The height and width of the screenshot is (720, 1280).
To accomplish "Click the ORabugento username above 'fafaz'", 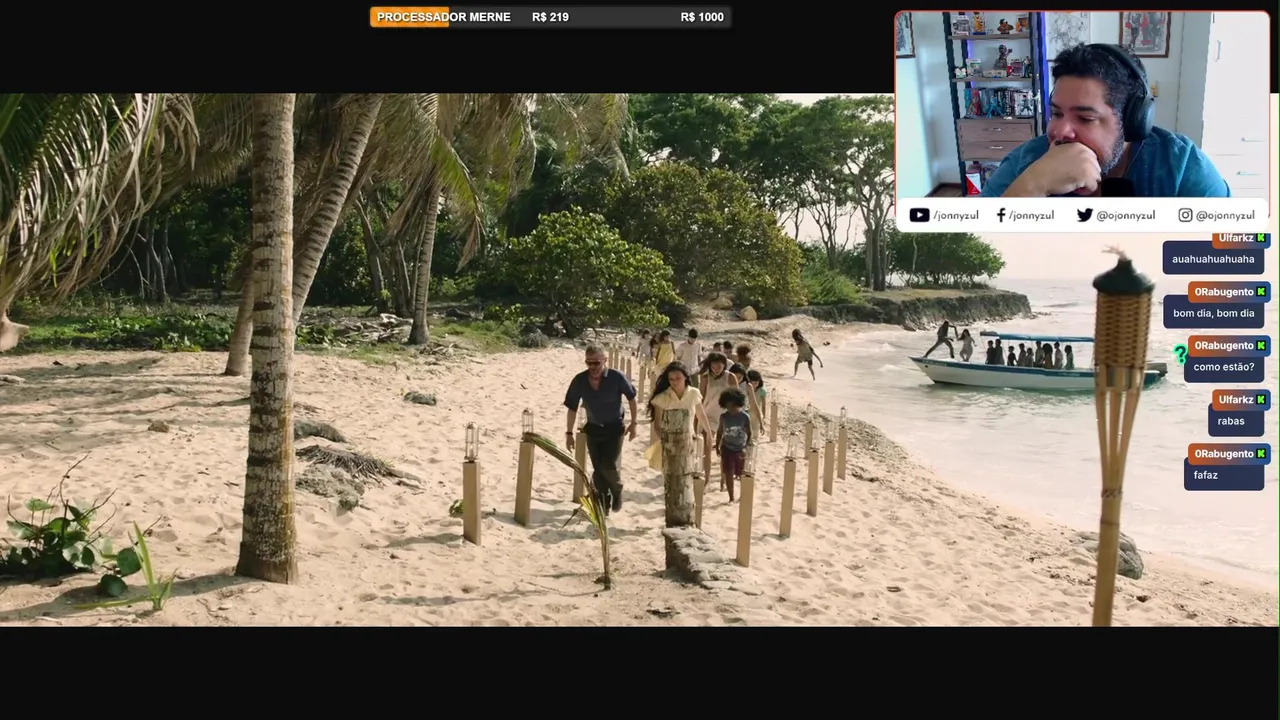I will [1224, 454].
